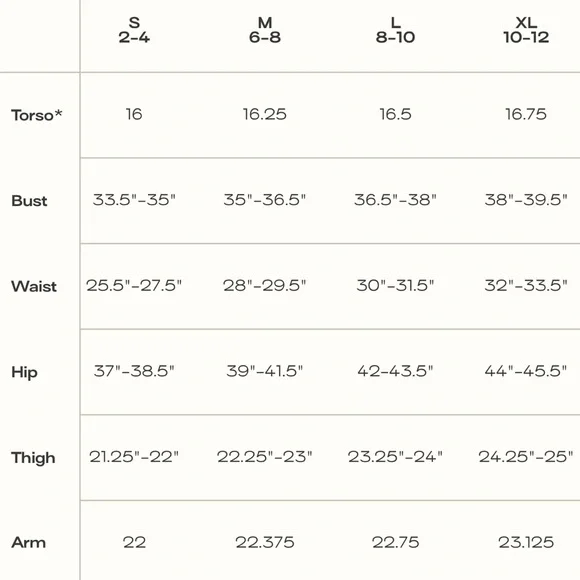The height and width of the screenshot is (580, 580).
Task: Select the 39"-41.5" hip measurement cell
Action: coord(265,371)
